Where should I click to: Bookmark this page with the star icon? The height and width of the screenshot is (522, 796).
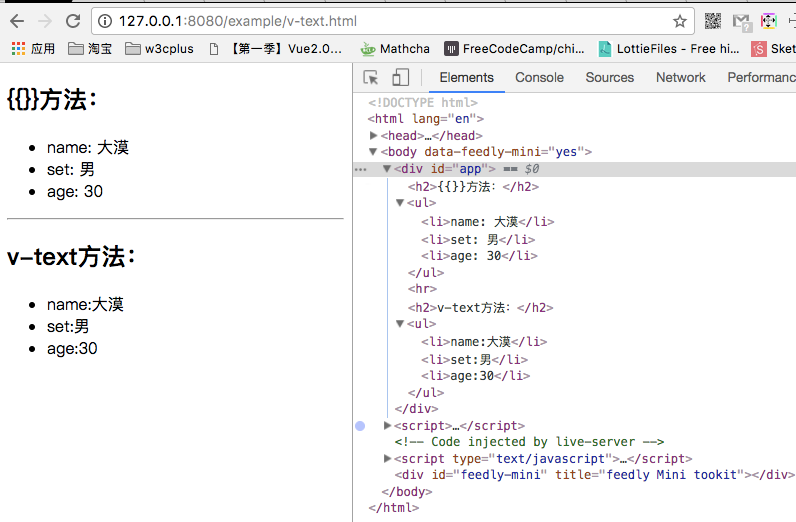pyautogui.click(x=680, y=21)
